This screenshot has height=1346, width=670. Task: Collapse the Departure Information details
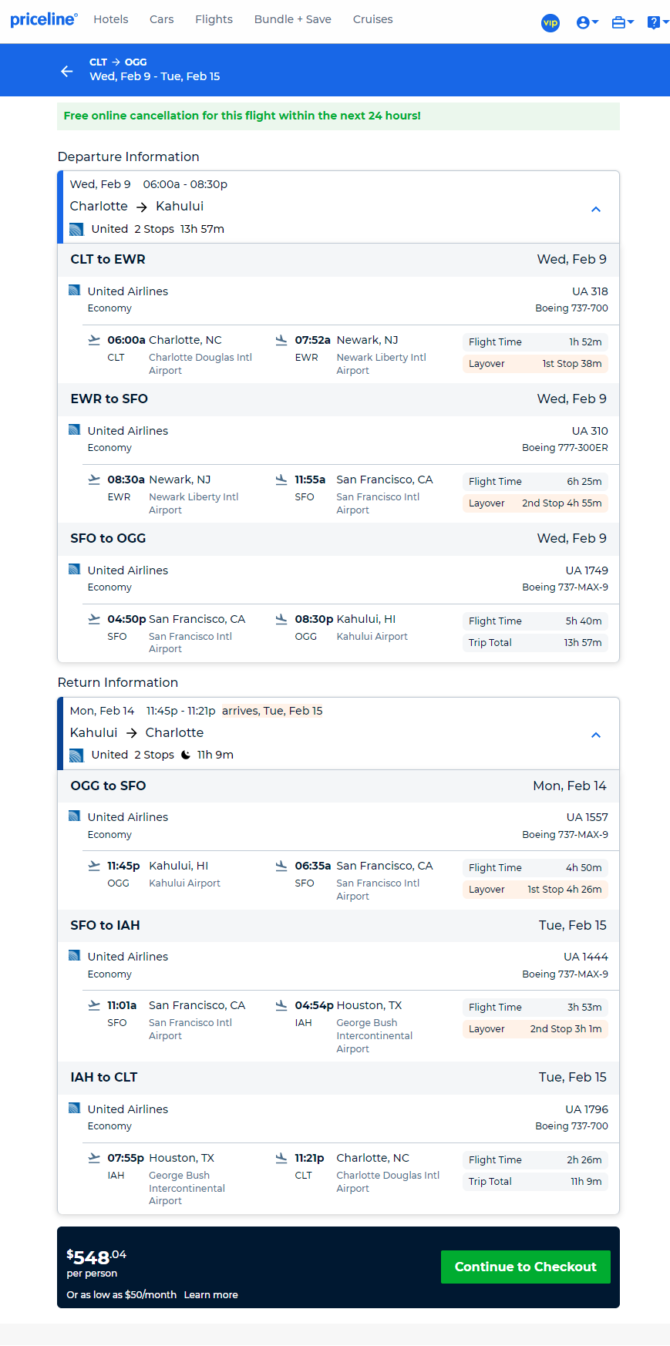pyautogui.click(x=596, y=209)
